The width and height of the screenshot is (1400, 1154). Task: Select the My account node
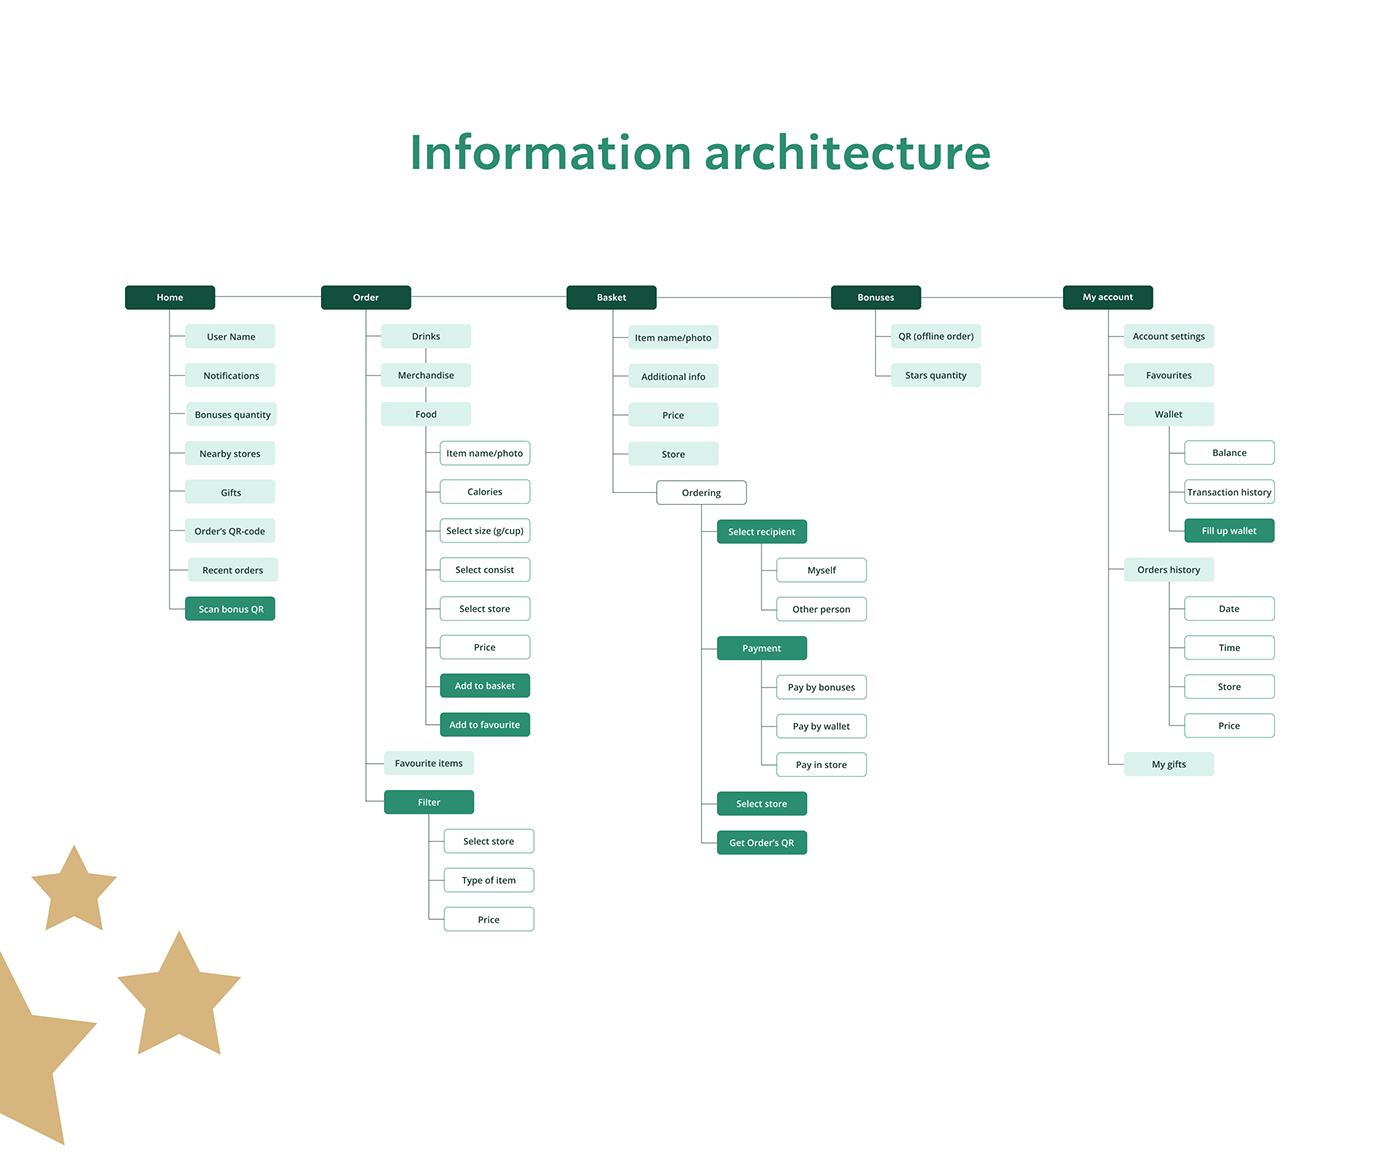coord(1107,297)
